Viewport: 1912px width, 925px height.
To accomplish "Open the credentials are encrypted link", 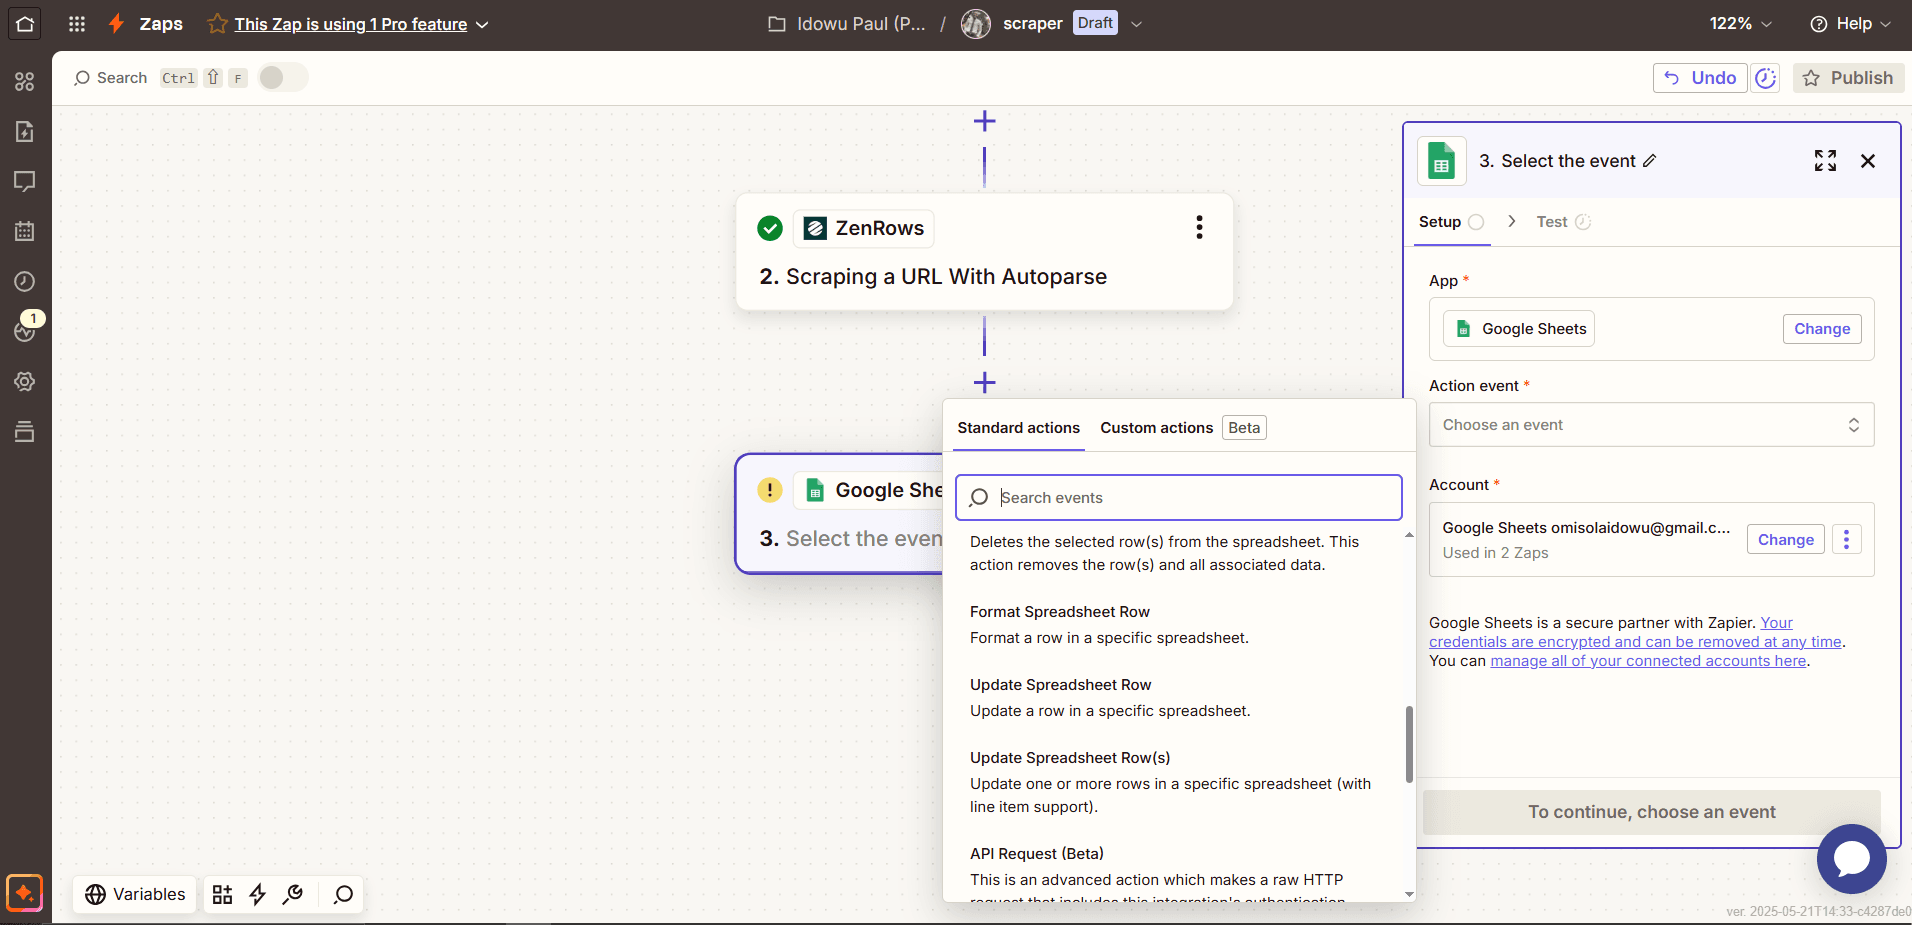I will [x=1635, y=642].
